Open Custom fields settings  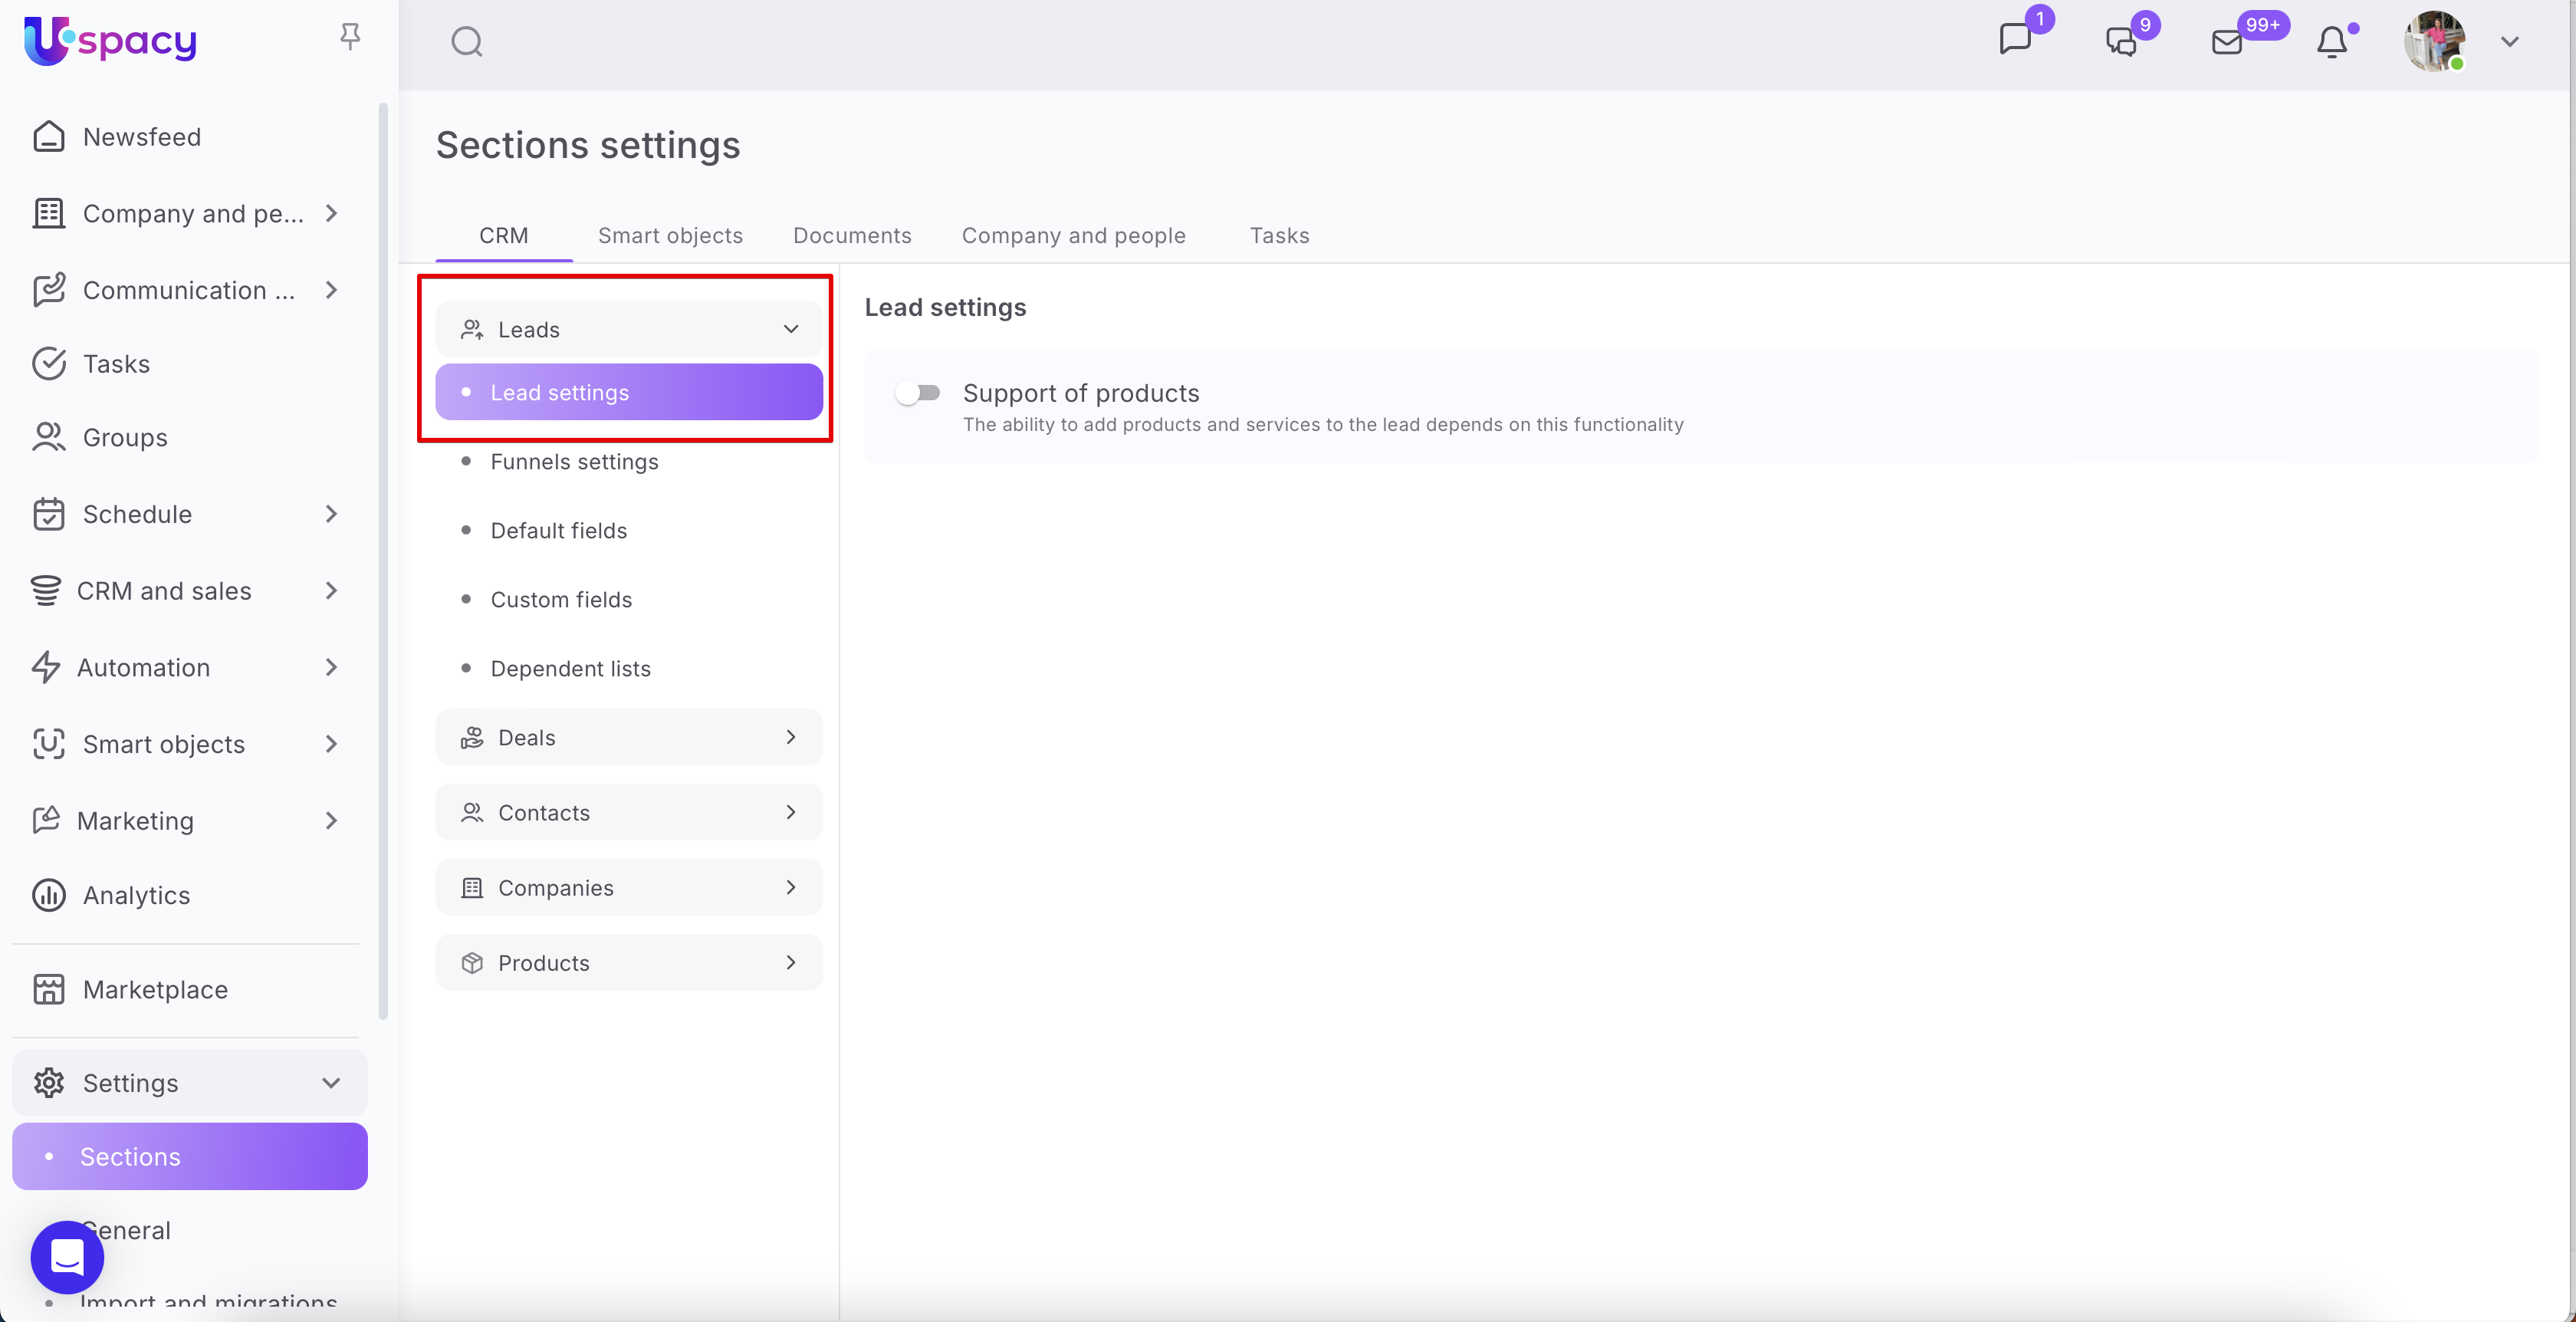tap(561, 600)
